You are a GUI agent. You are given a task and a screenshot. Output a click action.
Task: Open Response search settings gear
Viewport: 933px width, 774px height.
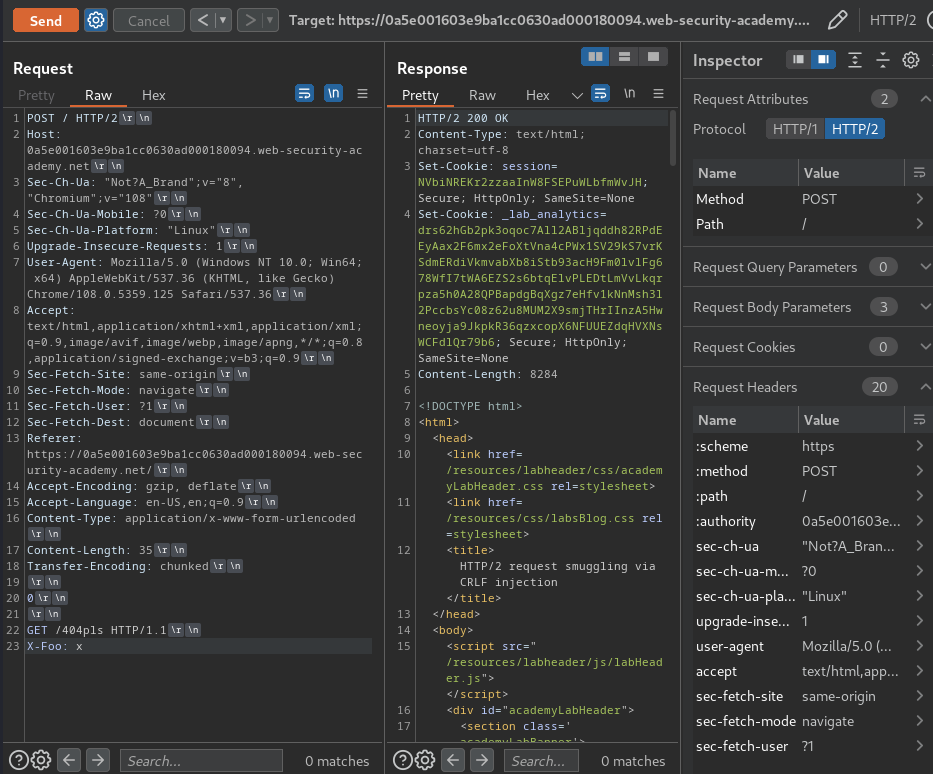[424, 760]
